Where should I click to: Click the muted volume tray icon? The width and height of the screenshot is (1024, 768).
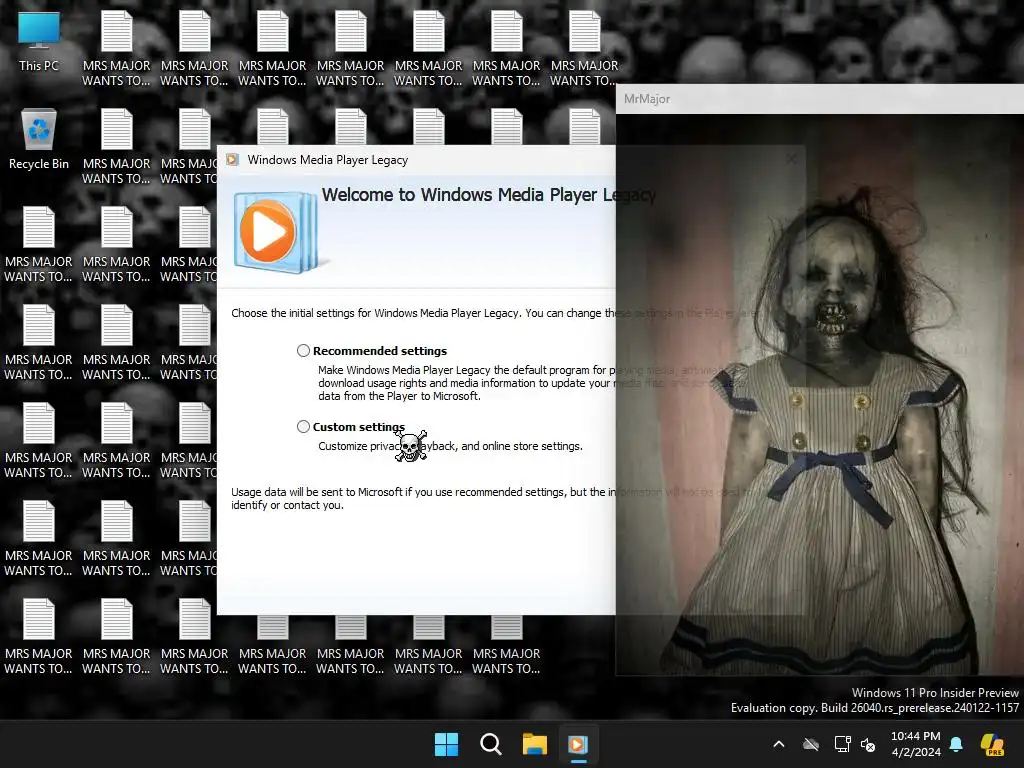coord(869,744)
